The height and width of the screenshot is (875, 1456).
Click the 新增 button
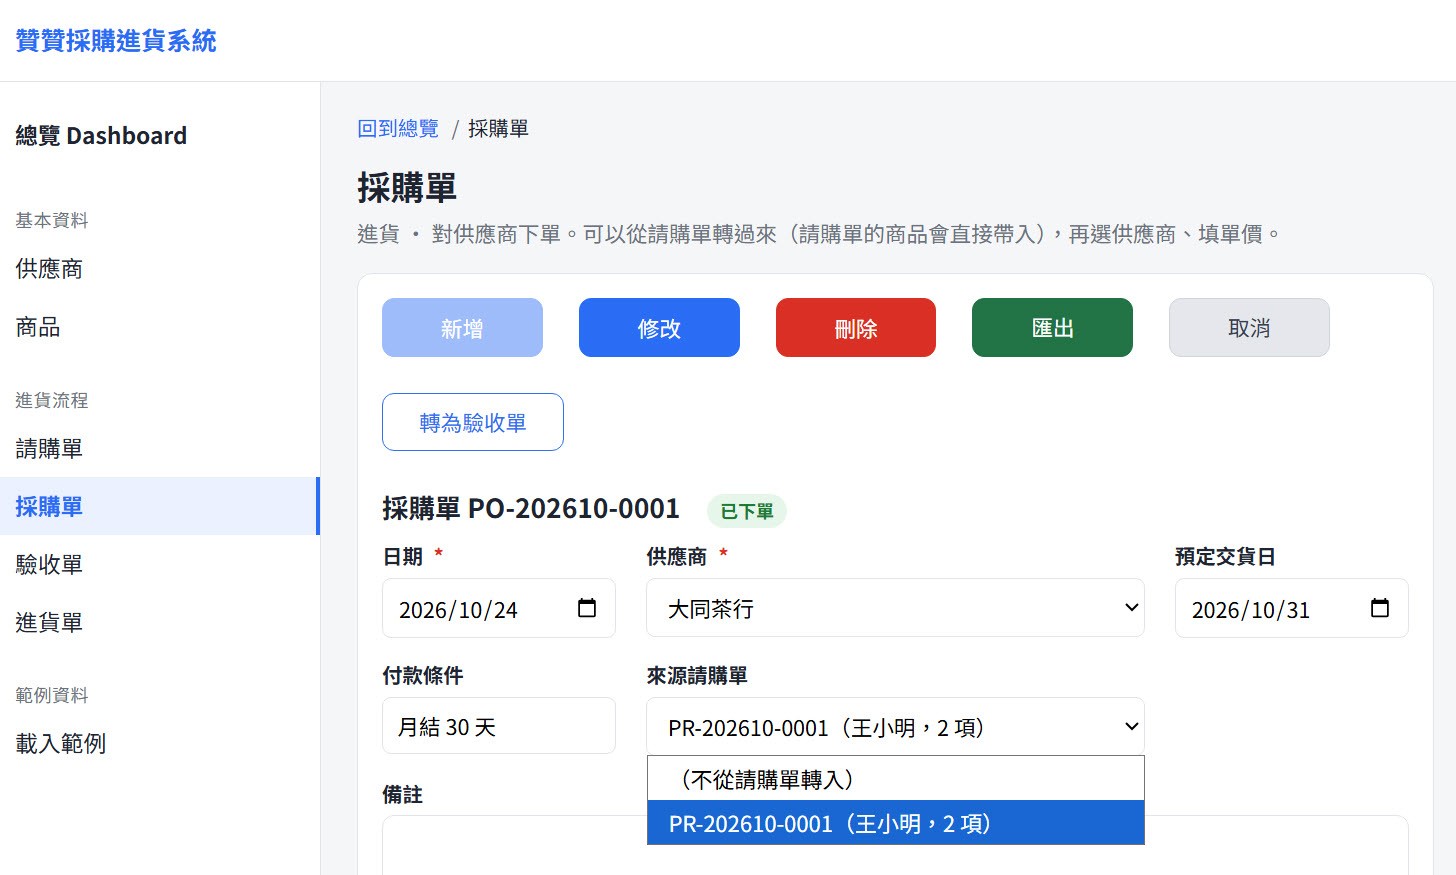[462, 328]
